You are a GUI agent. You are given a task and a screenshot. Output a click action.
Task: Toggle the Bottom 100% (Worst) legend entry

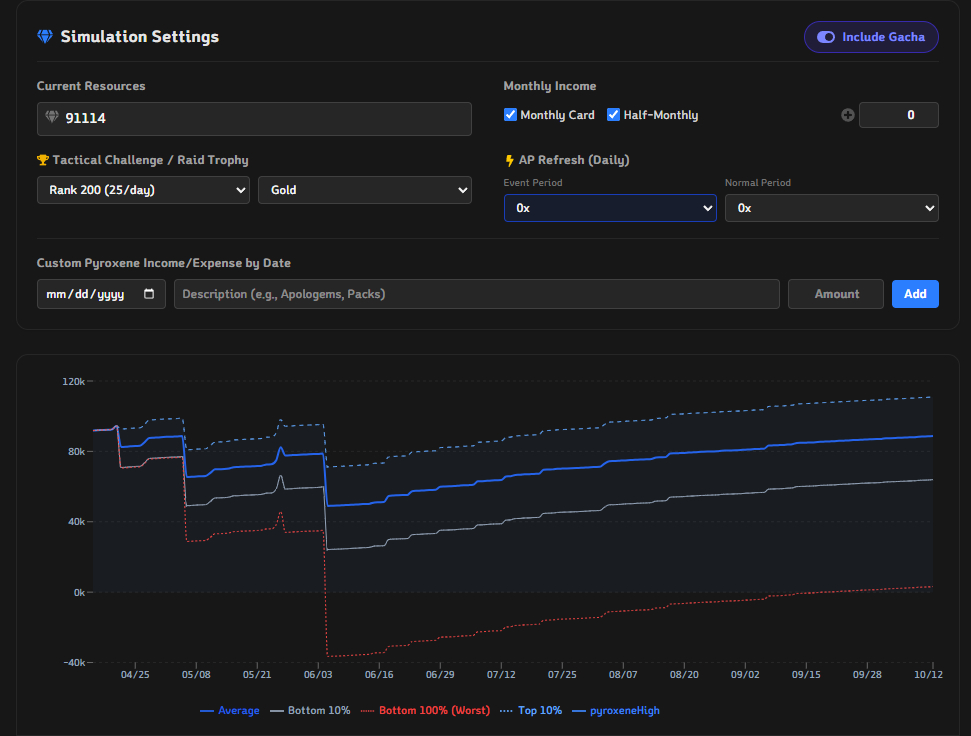pos(425,711)
